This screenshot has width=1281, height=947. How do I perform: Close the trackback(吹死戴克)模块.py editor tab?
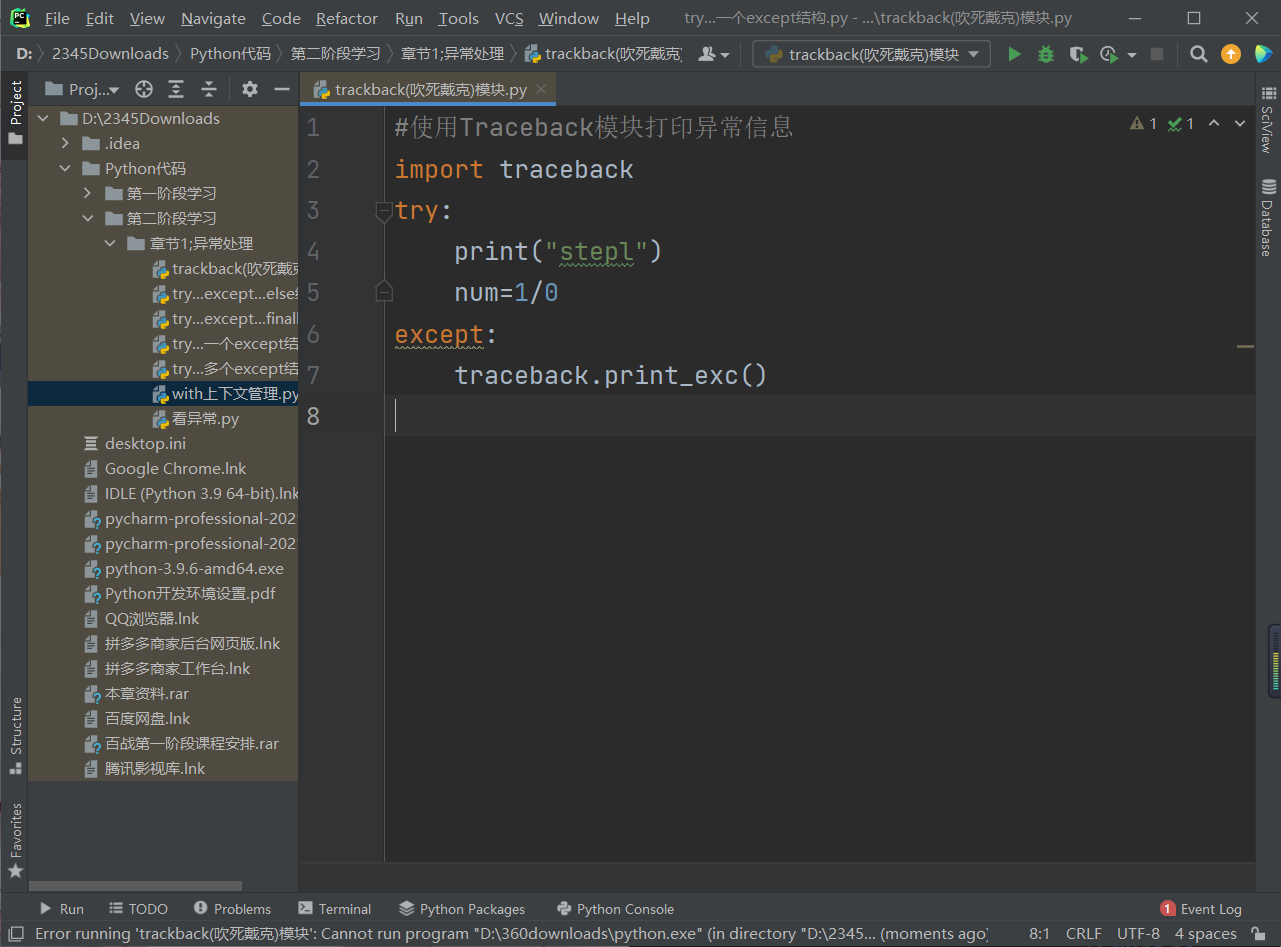pos(542,90)
